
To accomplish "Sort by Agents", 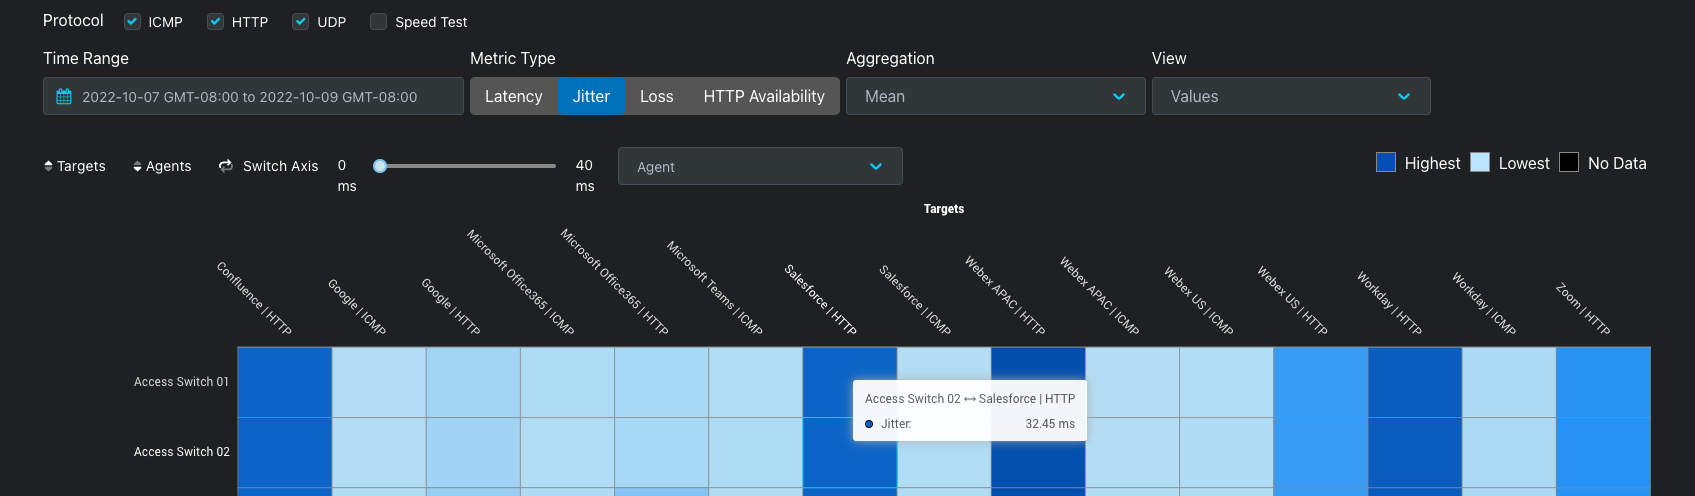I will [162, 166].
